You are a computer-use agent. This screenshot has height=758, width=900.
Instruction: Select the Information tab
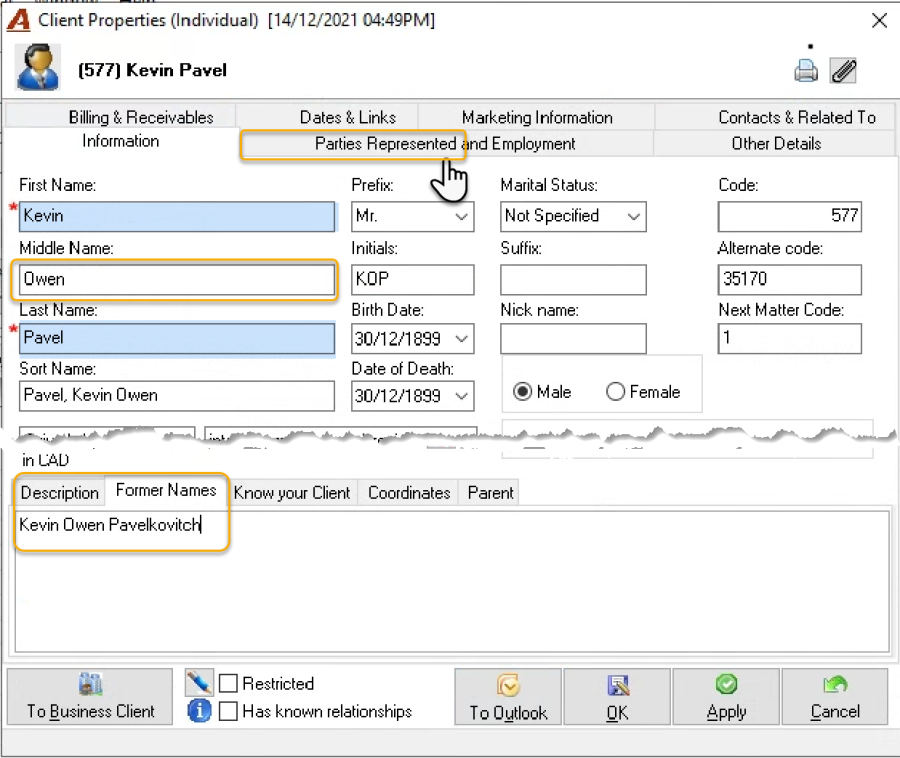121,141
